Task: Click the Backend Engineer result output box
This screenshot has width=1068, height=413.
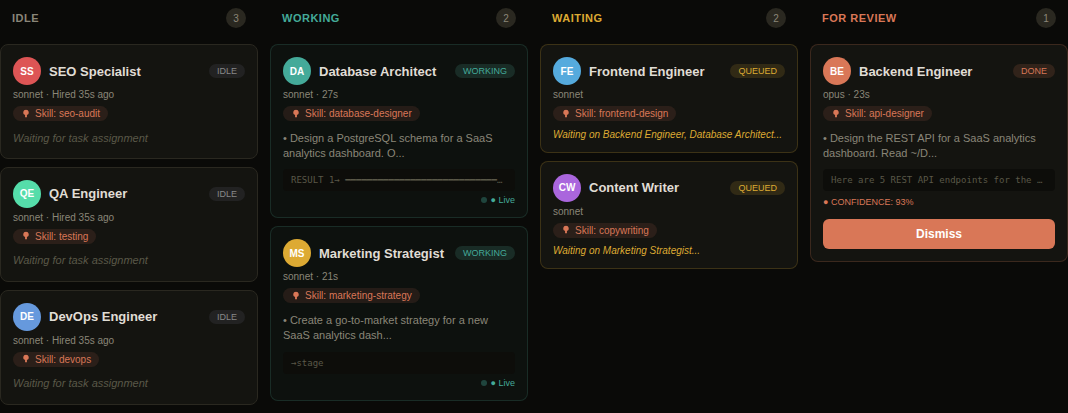Action: coord(938,180)
